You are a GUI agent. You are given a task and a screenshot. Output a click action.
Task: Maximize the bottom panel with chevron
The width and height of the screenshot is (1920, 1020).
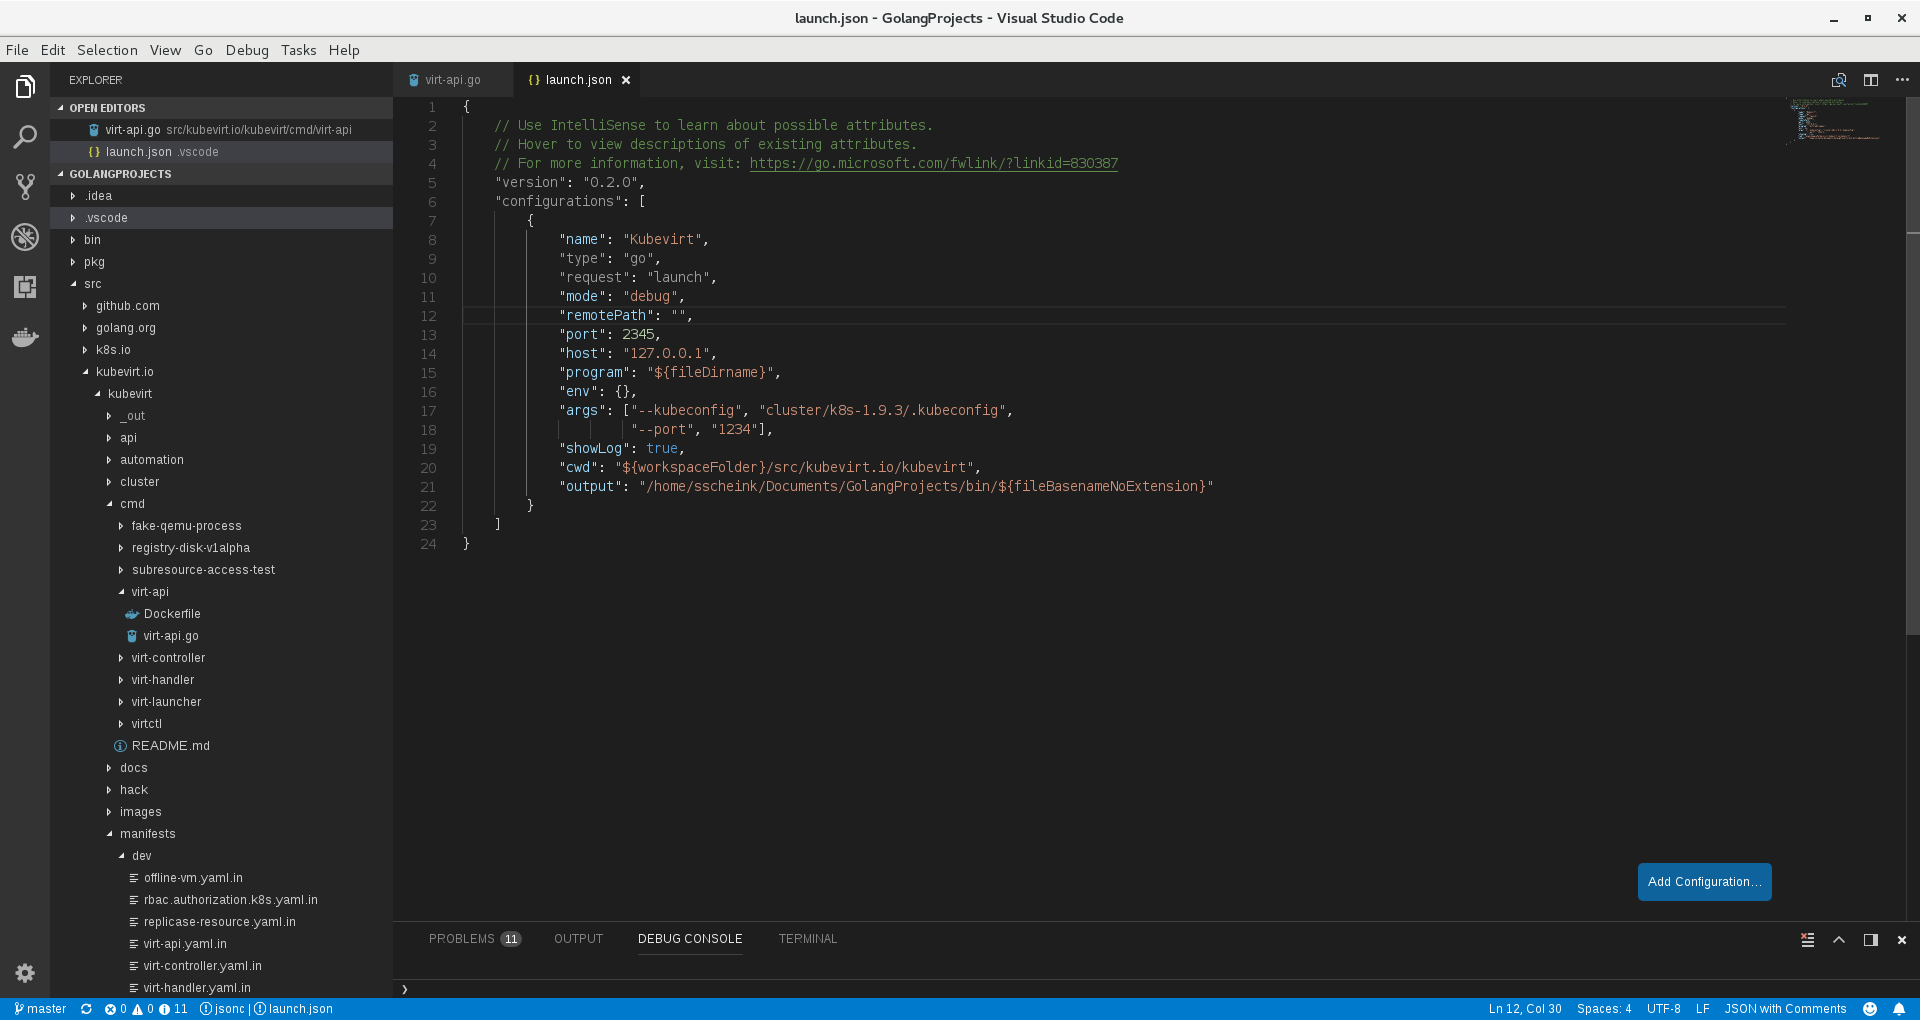[x=1838, y=940]
